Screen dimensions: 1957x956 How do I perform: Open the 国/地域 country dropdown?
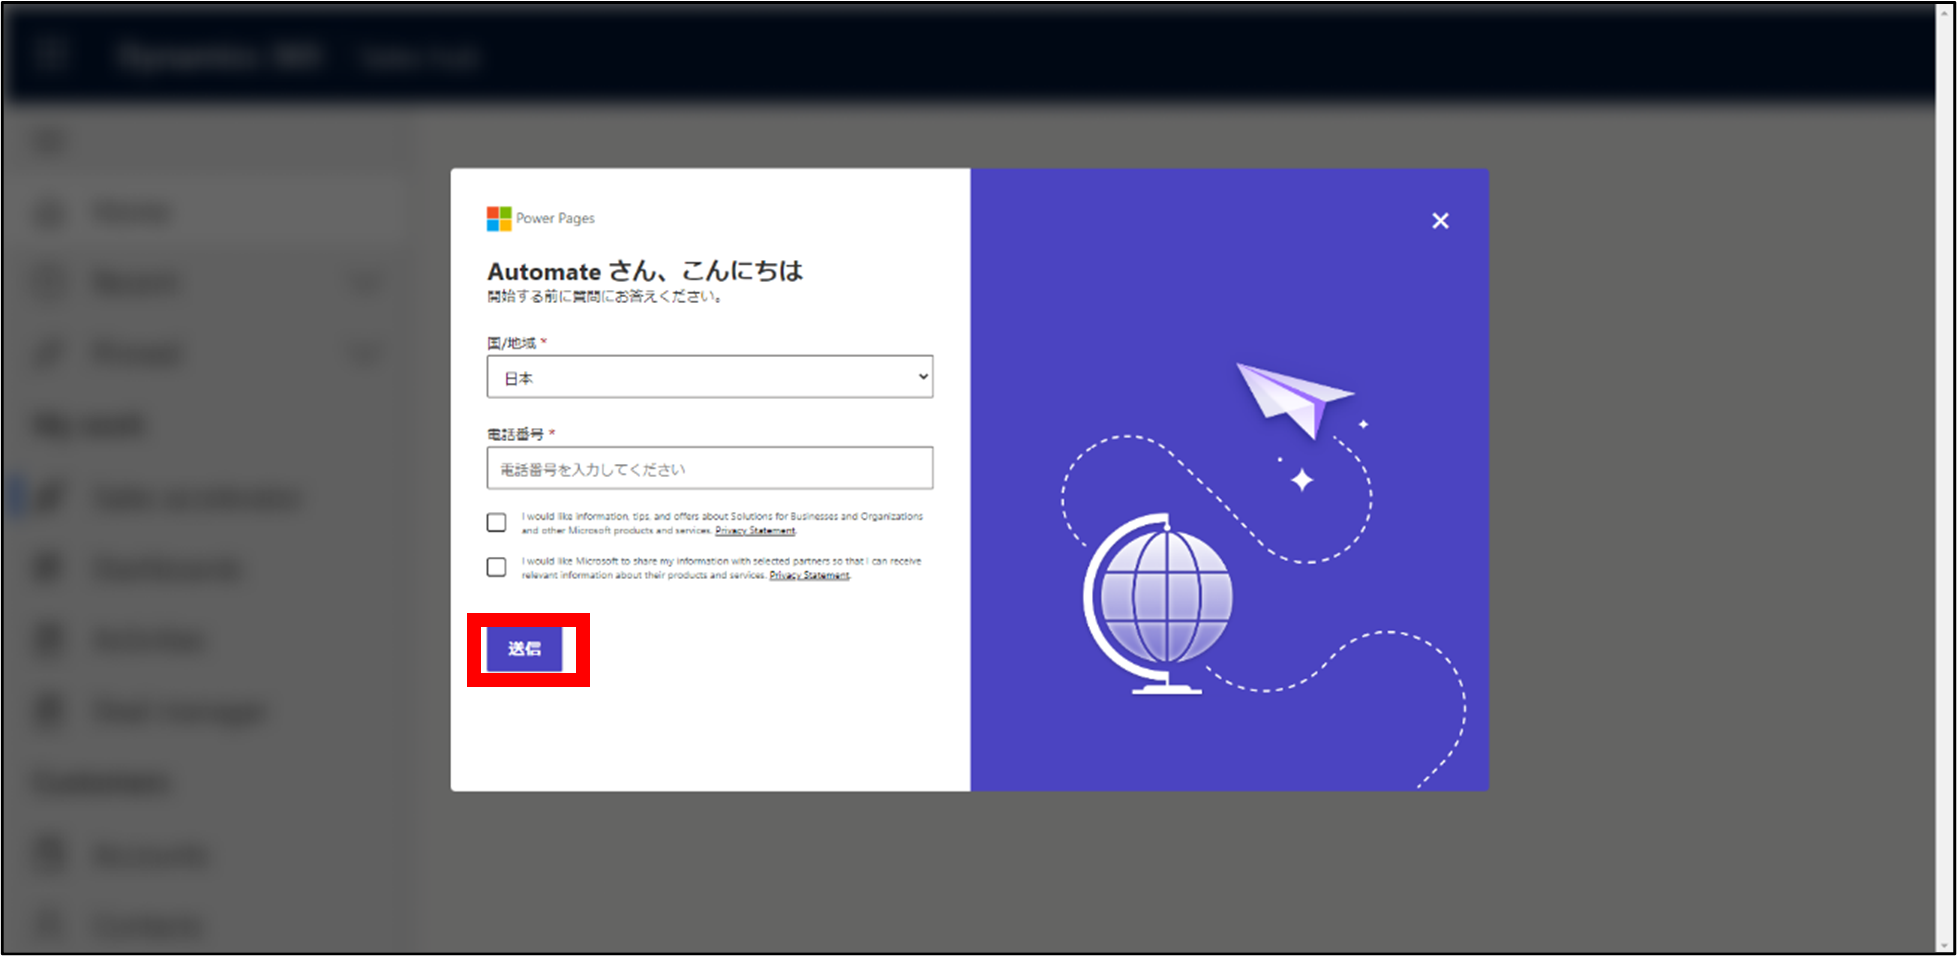[709, 377]
